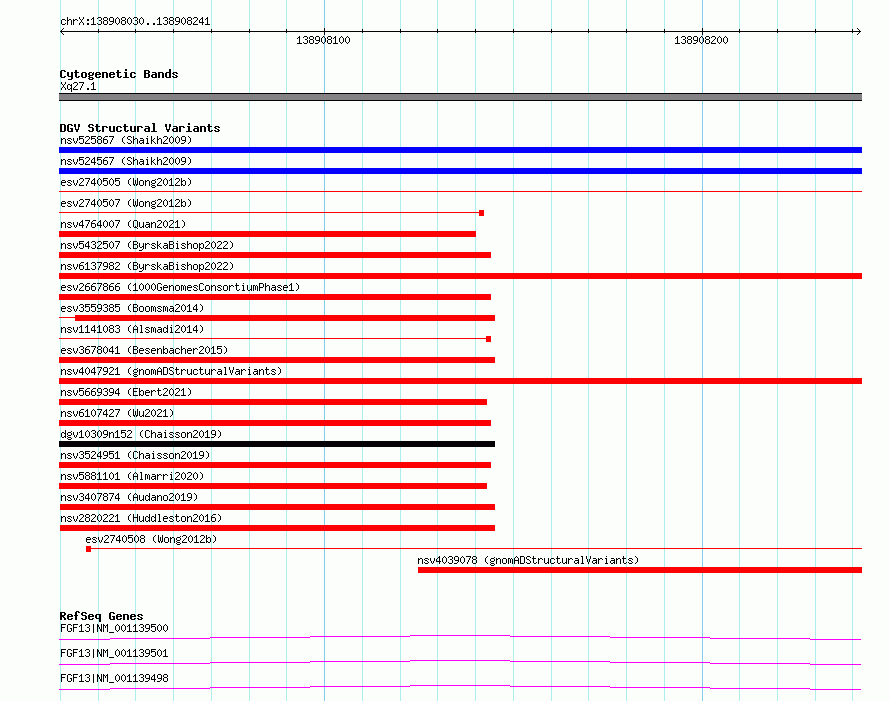Click the gray Xq27.1 cytogenetic band bar
Image resolution: width=890 pixels, height=701 pixels.
460,97
